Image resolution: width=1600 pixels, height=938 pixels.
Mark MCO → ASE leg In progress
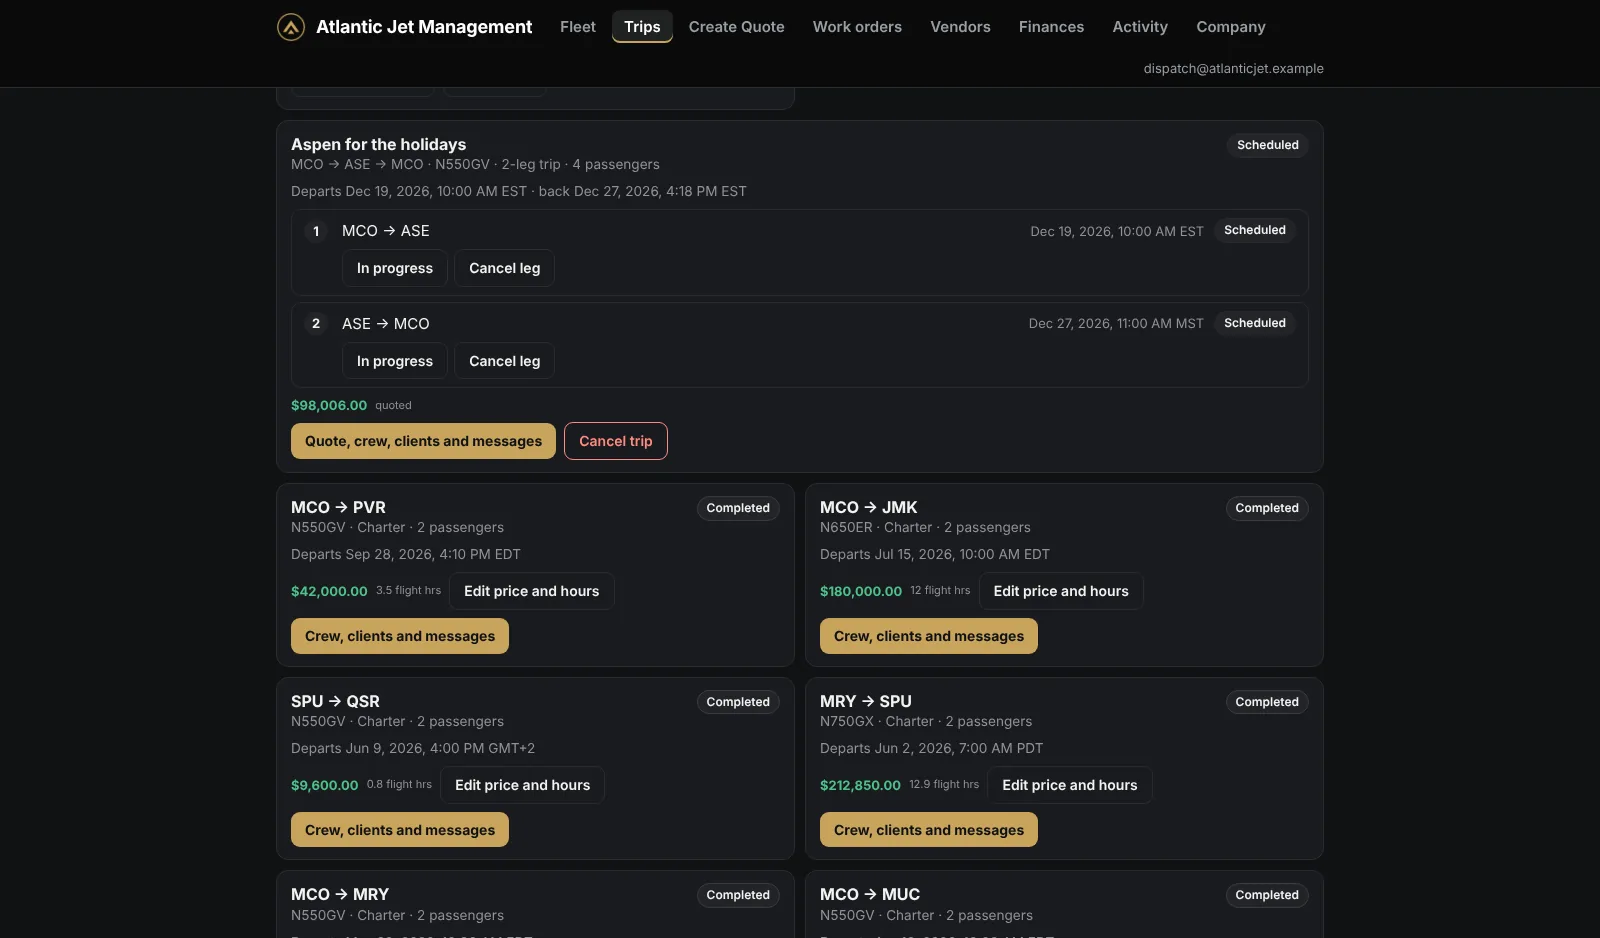pyautogui.click(x=395, y=268)
